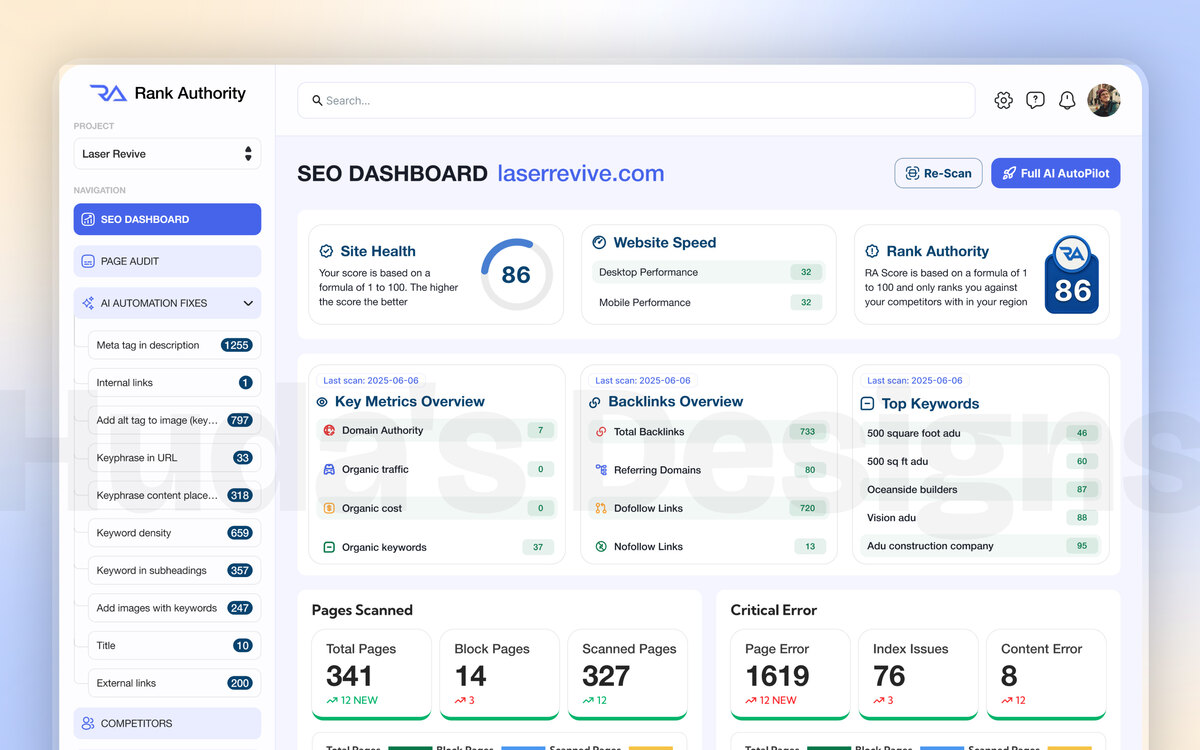The width and height of the screenshot is (1200, 750).
Task: Click the Nofollow Links row icon
Action: point(601,547)
